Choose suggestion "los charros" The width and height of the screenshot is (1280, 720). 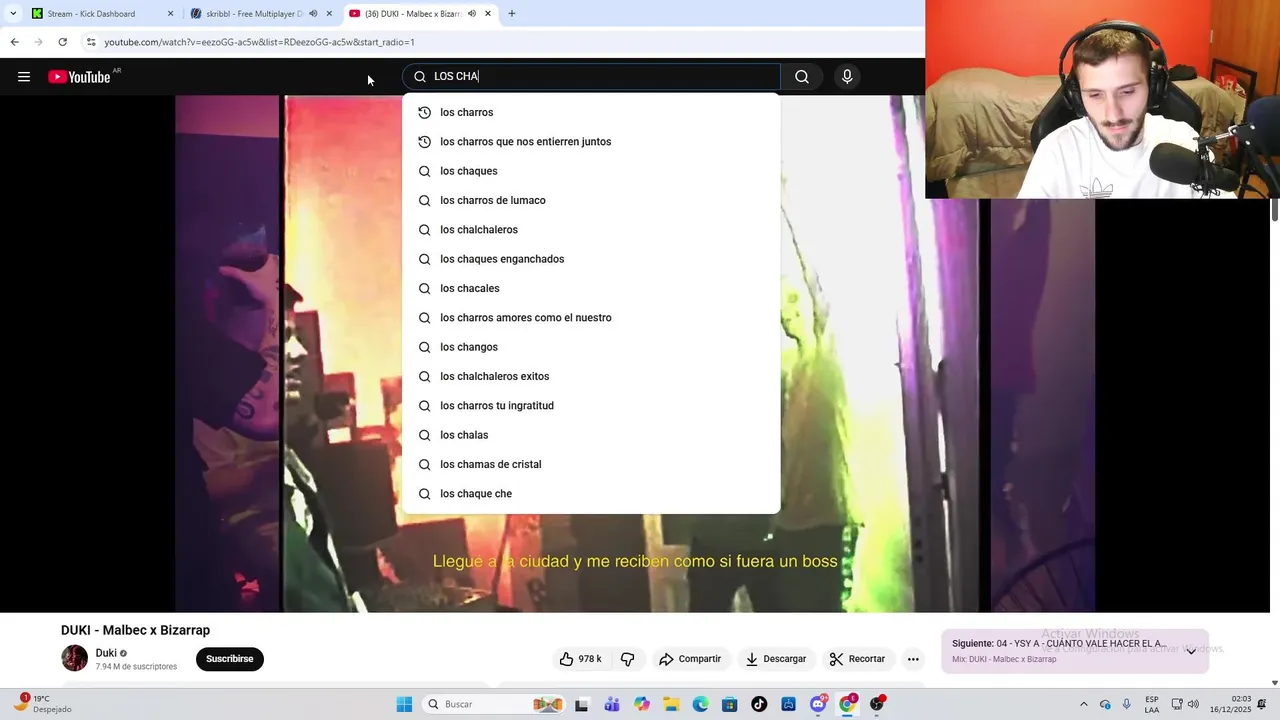[591, 112]
